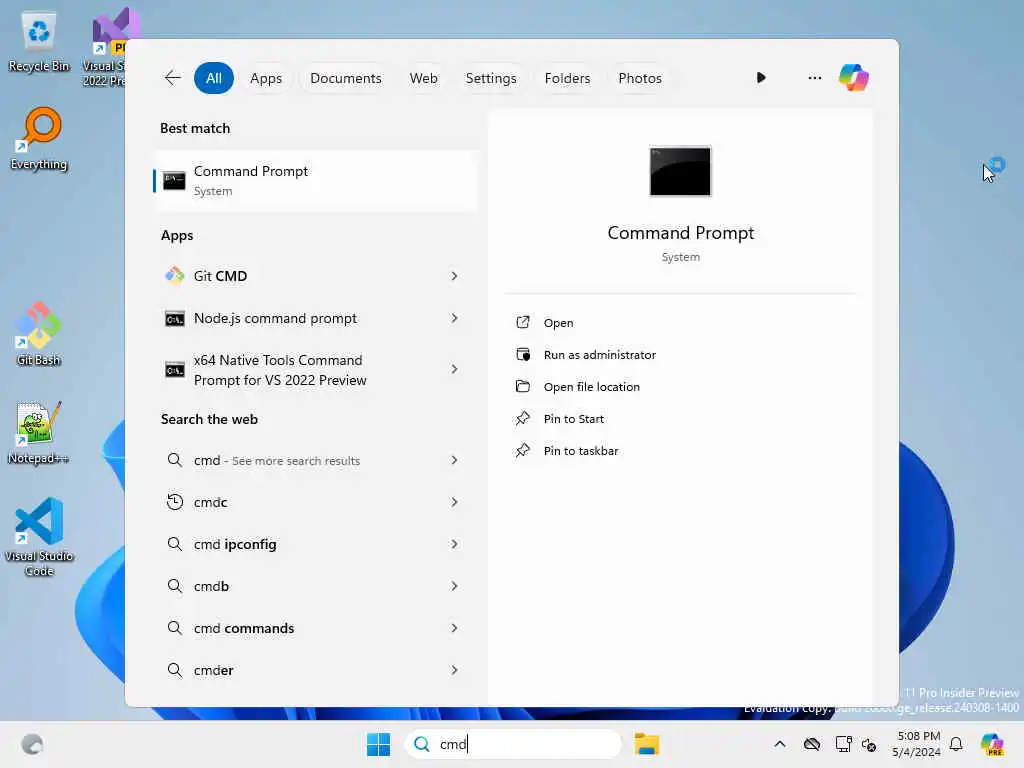Click the crossed-out cloud icon in tray

pos(812,744)
